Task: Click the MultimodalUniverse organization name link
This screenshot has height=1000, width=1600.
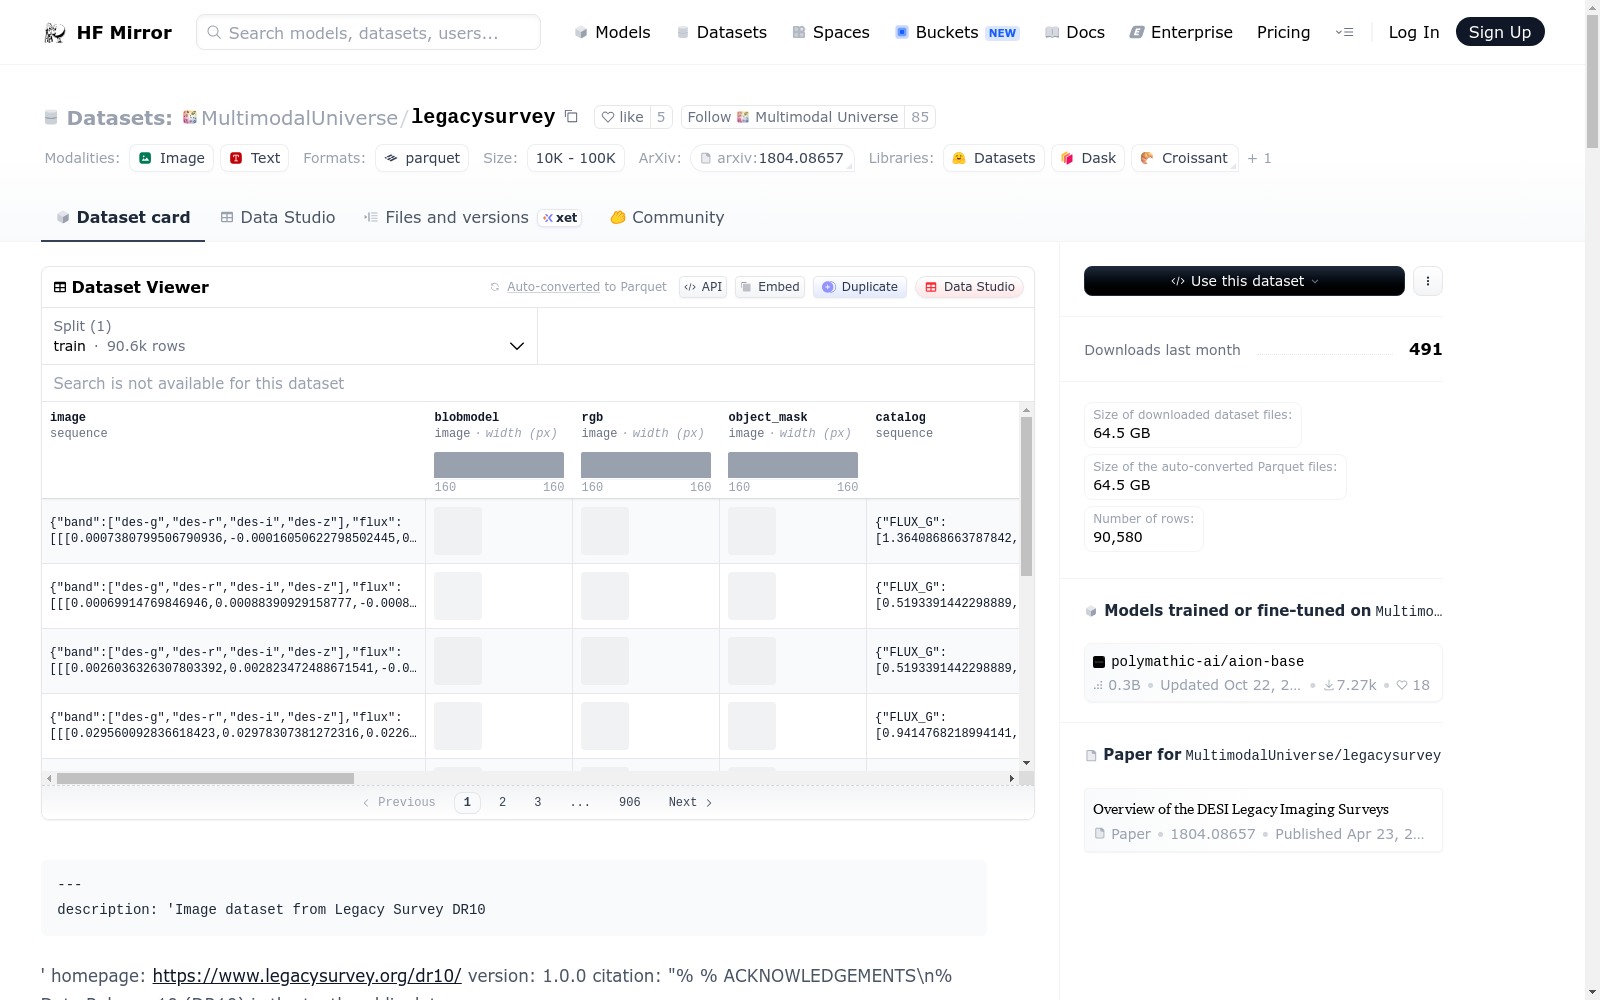Action: [299, 118]
